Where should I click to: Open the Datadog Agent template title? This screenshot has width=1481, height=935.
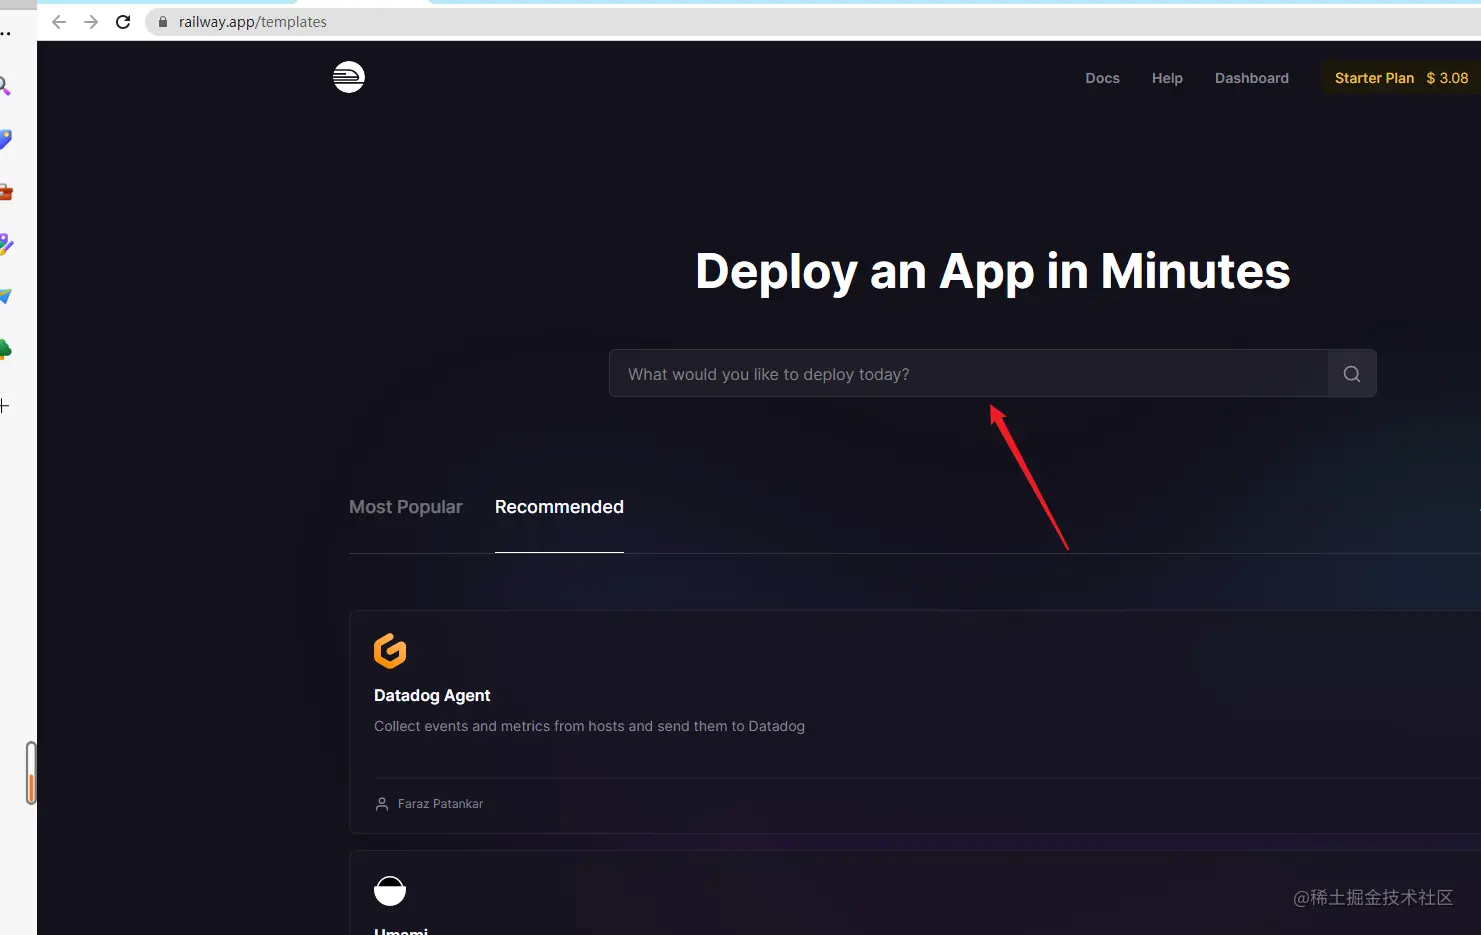click(x=432, y=696)
